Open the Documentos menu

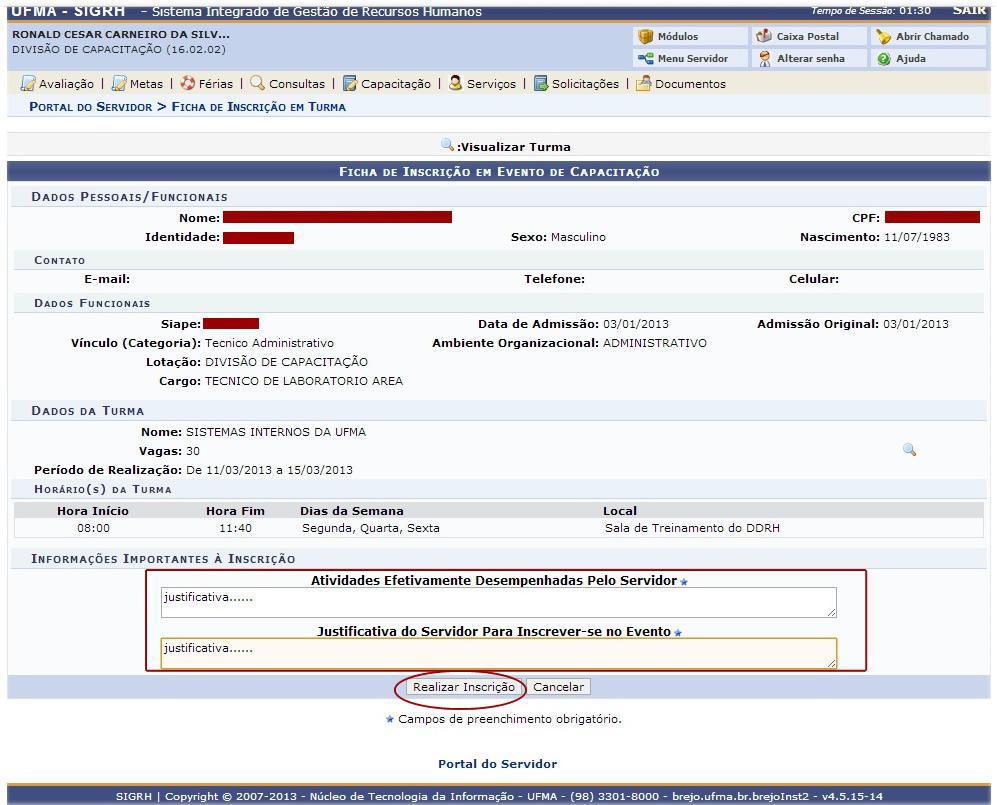click(681, 84)
